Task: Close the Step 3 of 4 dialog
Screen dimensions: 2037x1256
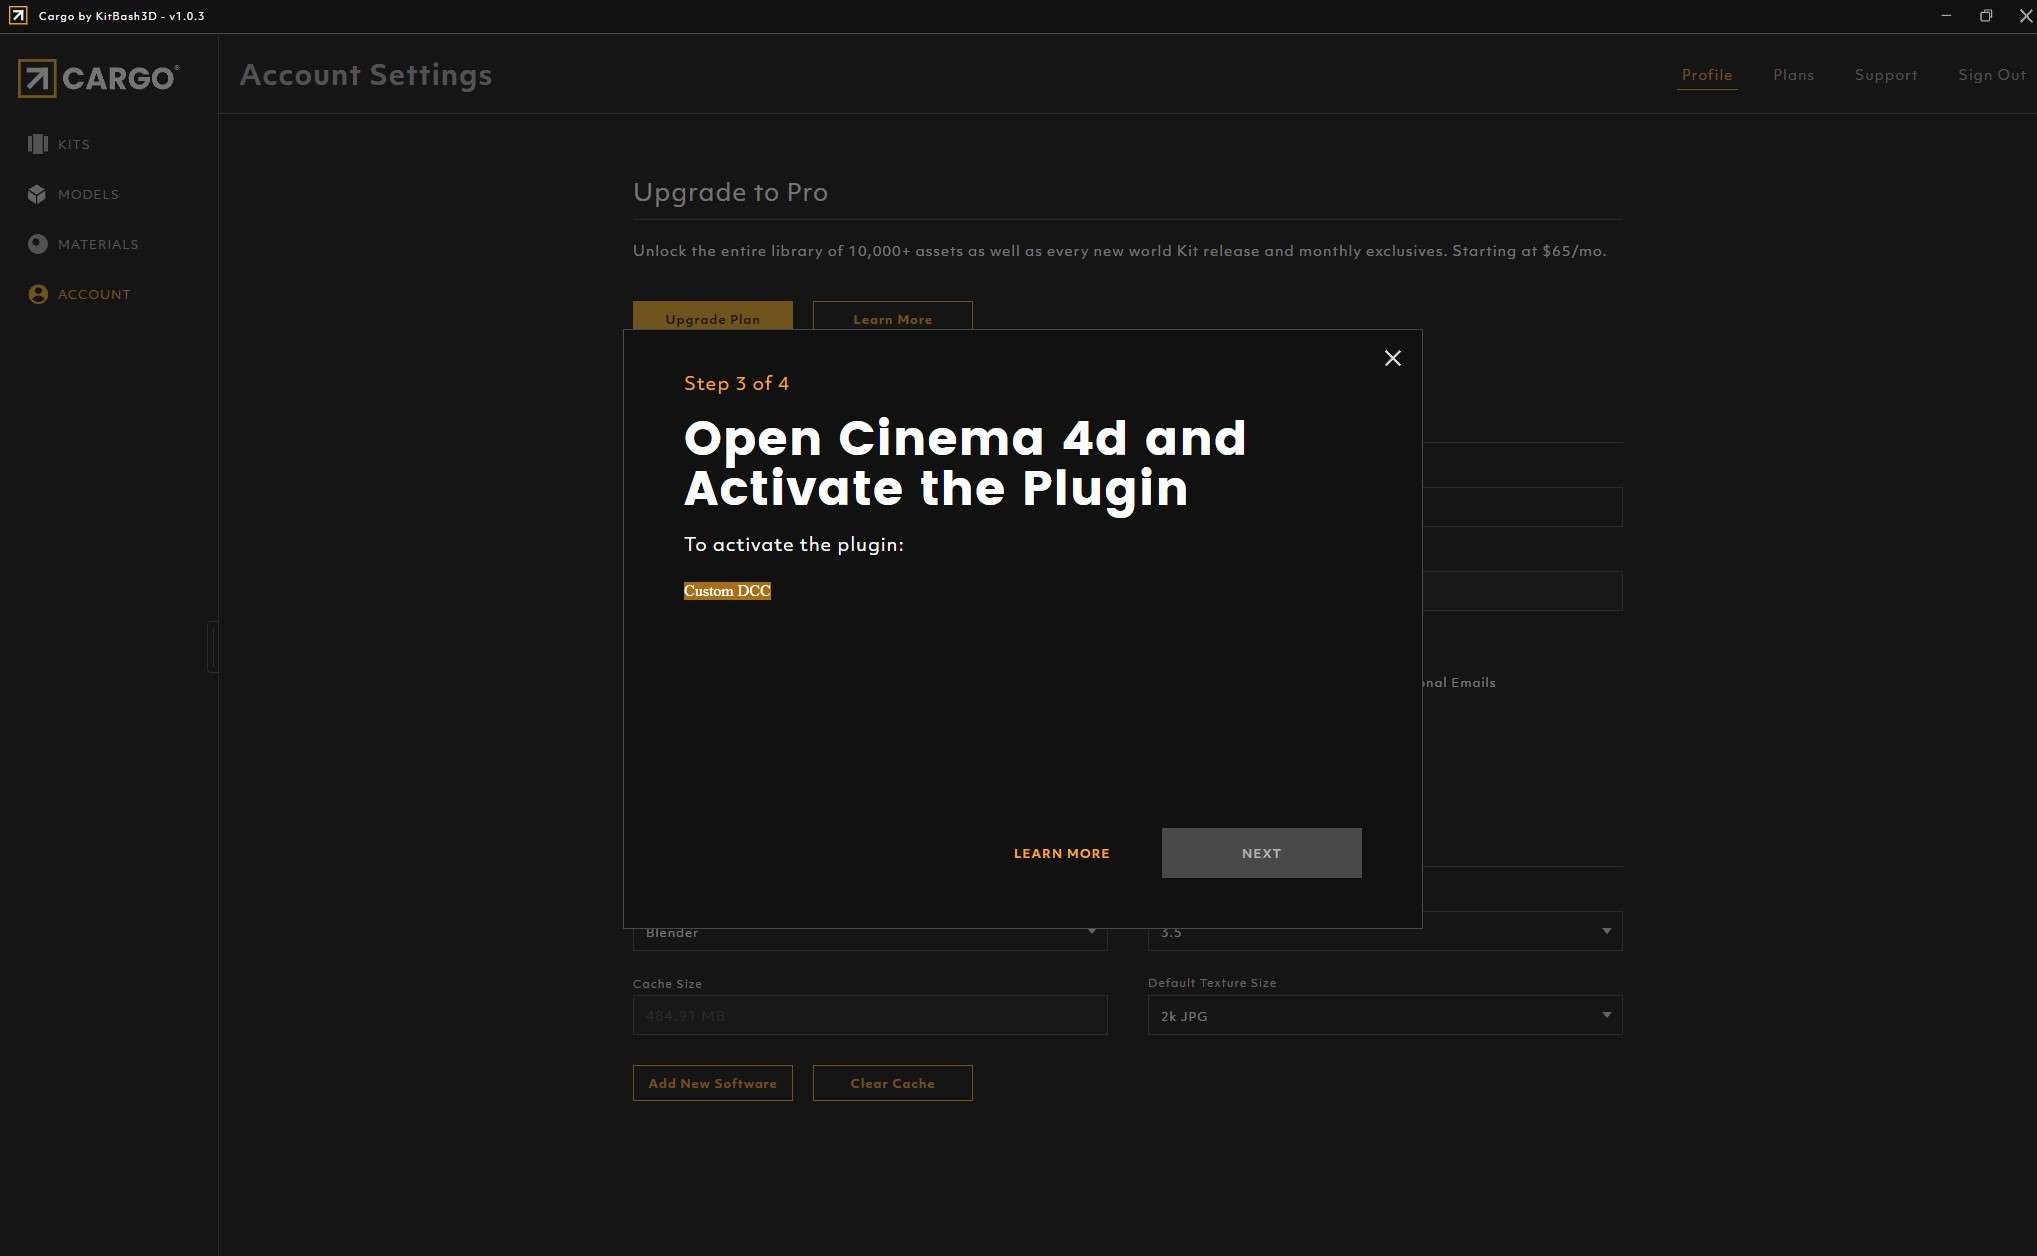Action: pyautogui.click(x=1392, y=358)
